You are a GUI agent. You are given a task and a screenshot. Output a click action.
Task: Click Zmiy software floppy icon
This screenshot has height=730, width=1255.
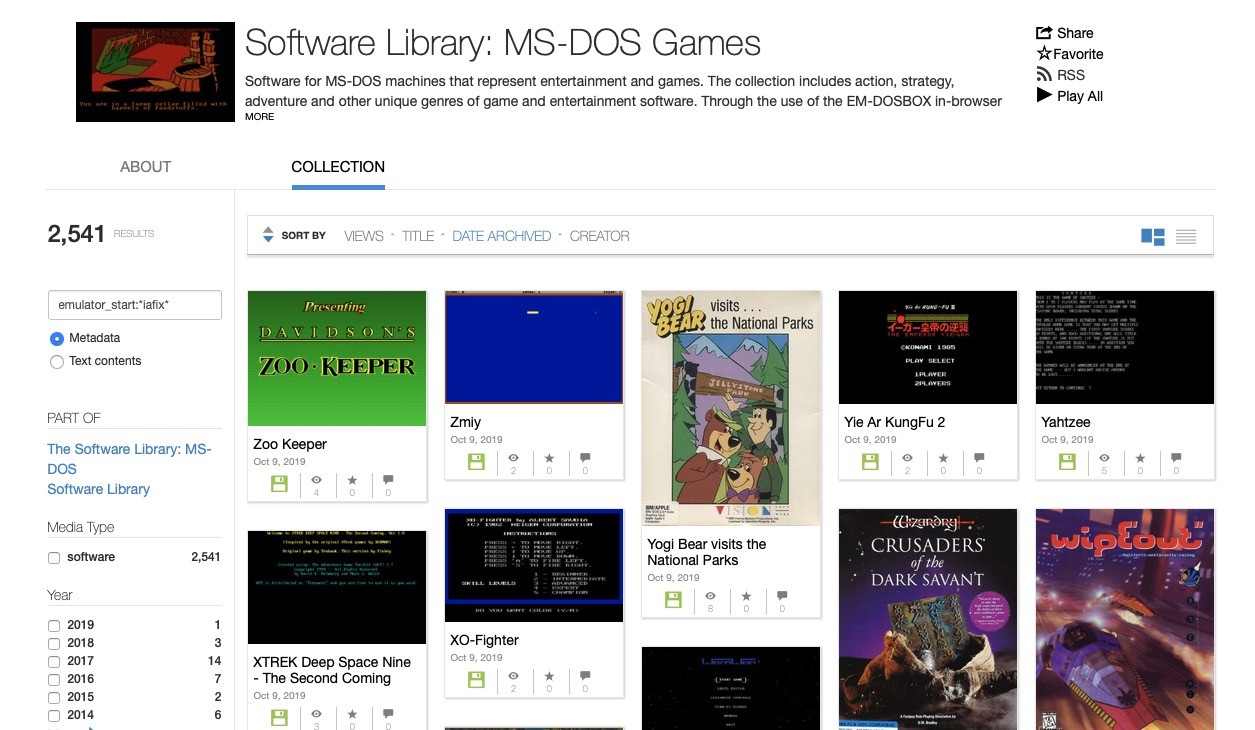476,462
